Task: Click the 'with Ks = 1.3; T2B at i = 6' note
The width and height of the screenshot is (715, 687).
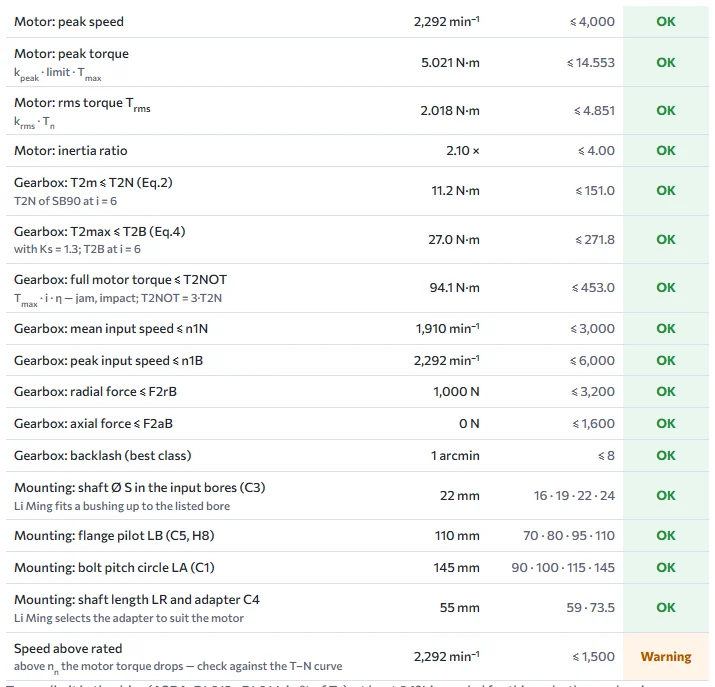Action: click(77, 249)
